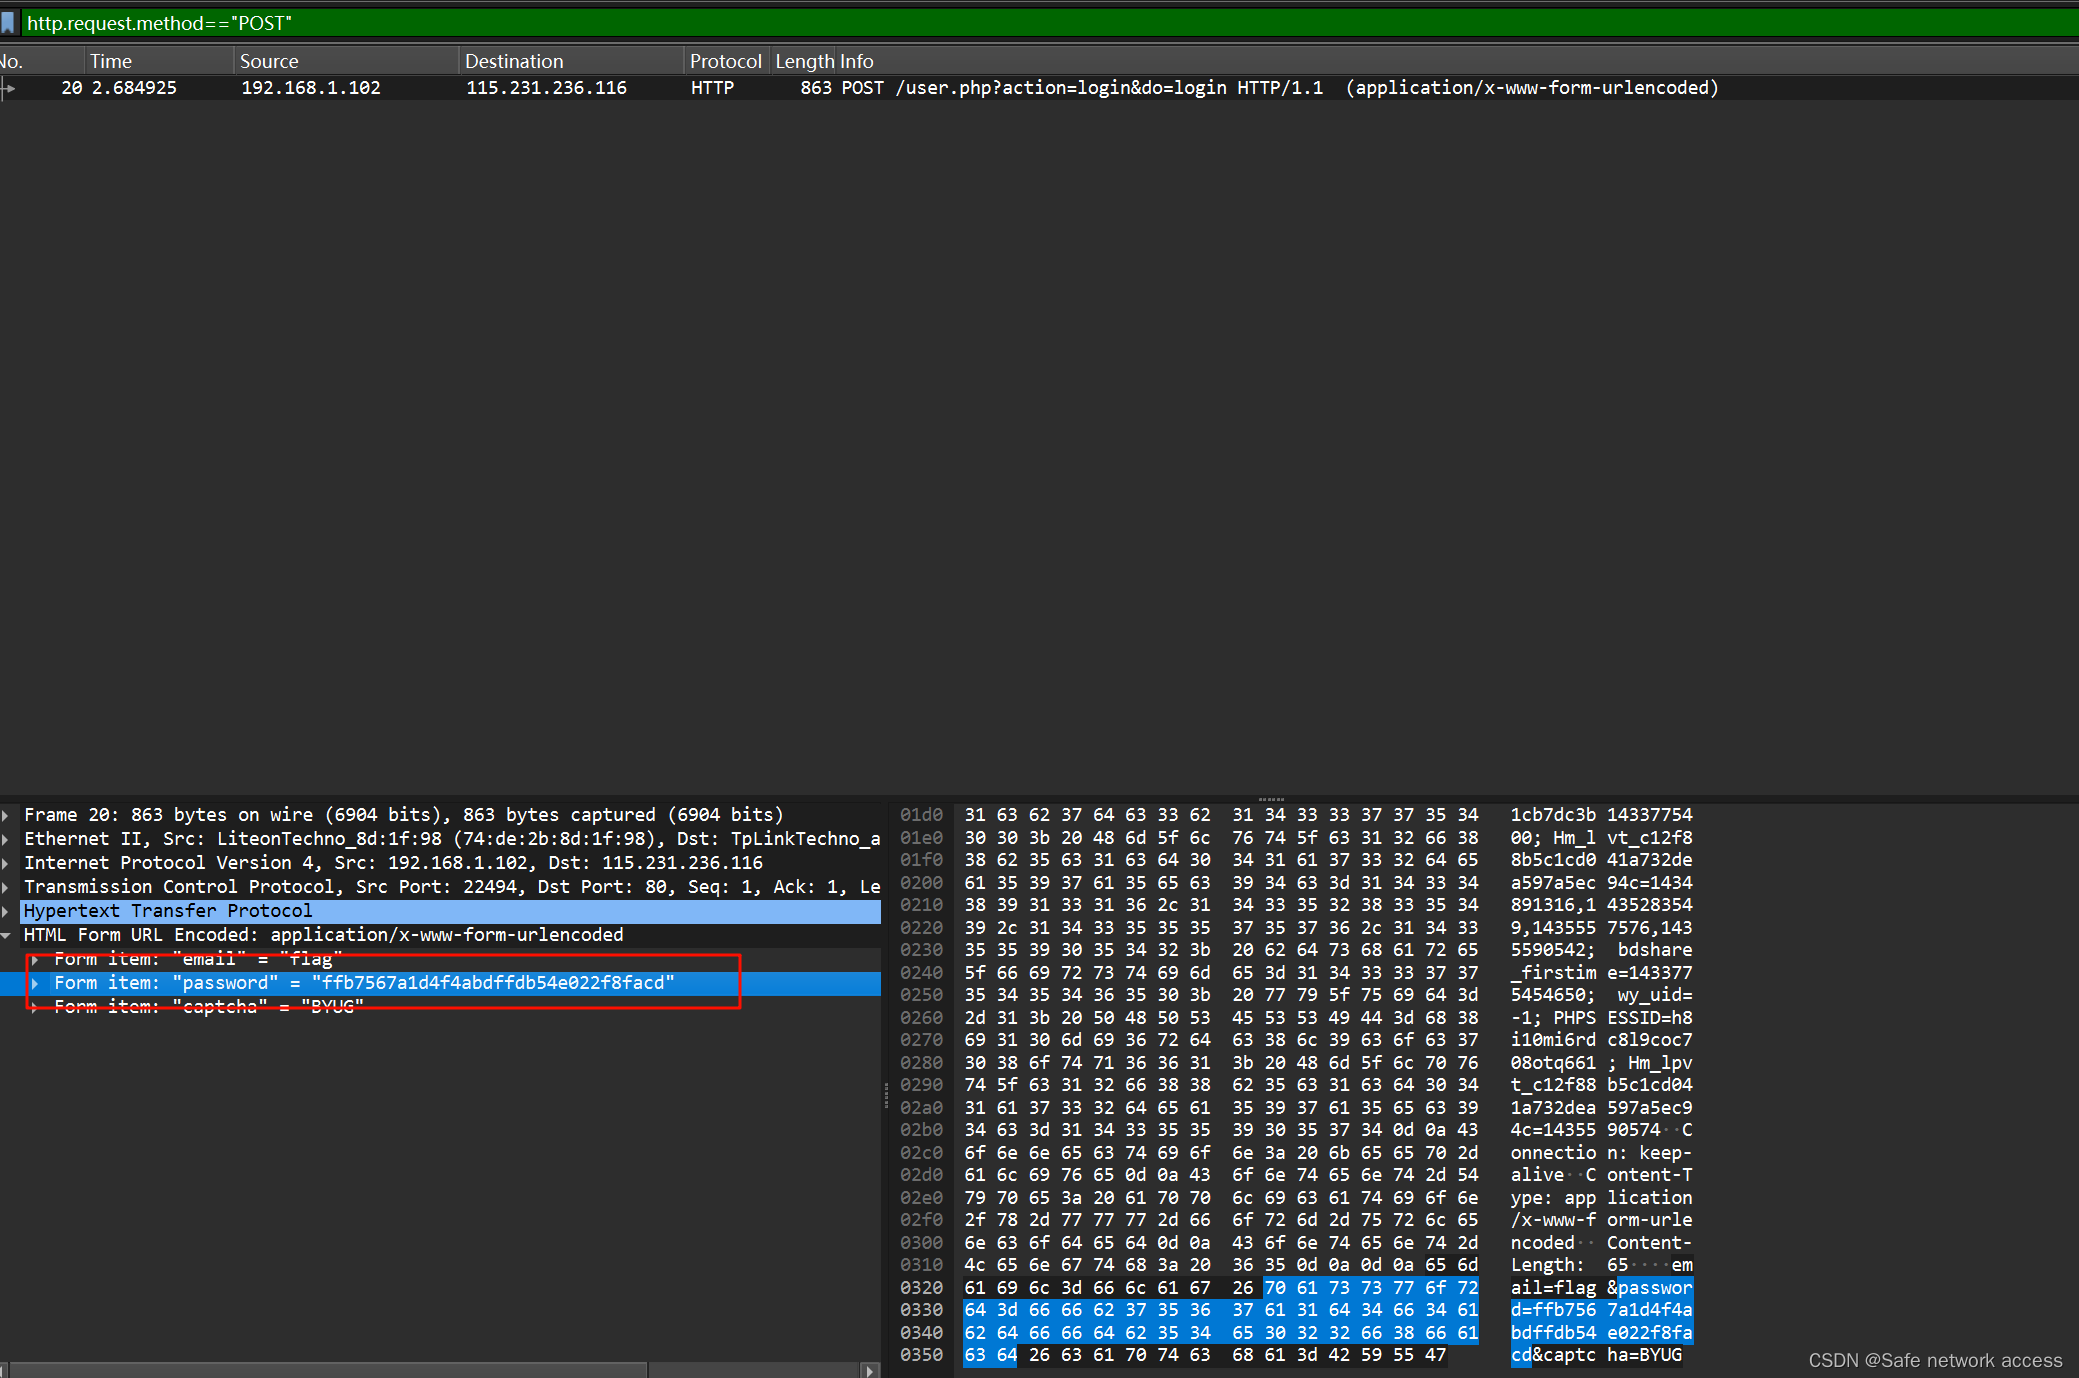This screenshot has height=1378, width=2079.
Task: Click the Protocol column header
Action: [x=726, y=61]
